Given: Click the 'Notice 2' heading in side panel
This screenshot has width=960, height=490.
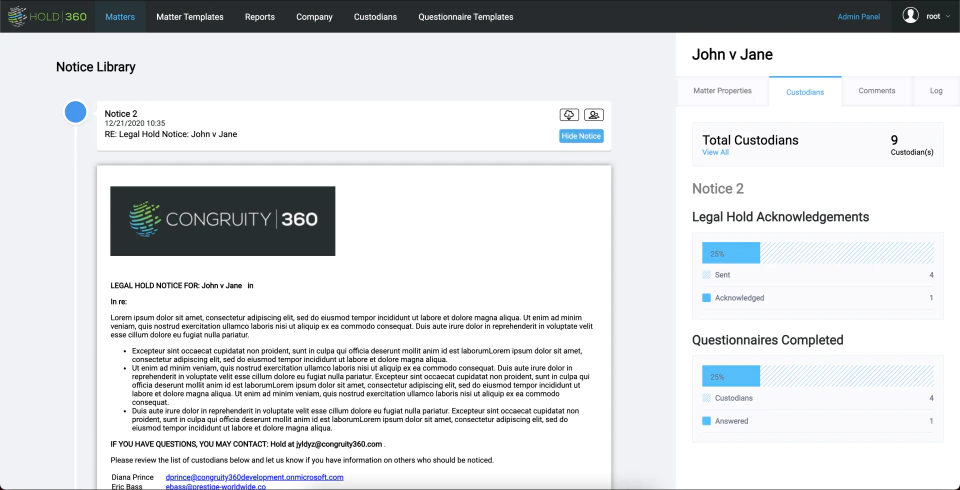Looking at the screenshot, I should pyautogui.click(x=718, y=189).
